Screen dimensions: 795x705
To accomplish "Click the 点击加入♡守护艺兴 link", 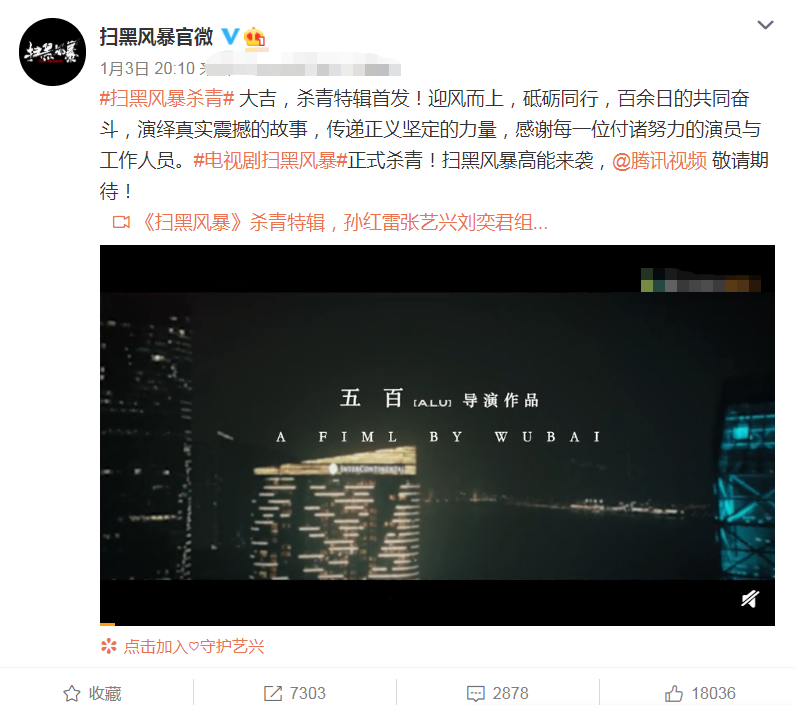I will [194, 646].
